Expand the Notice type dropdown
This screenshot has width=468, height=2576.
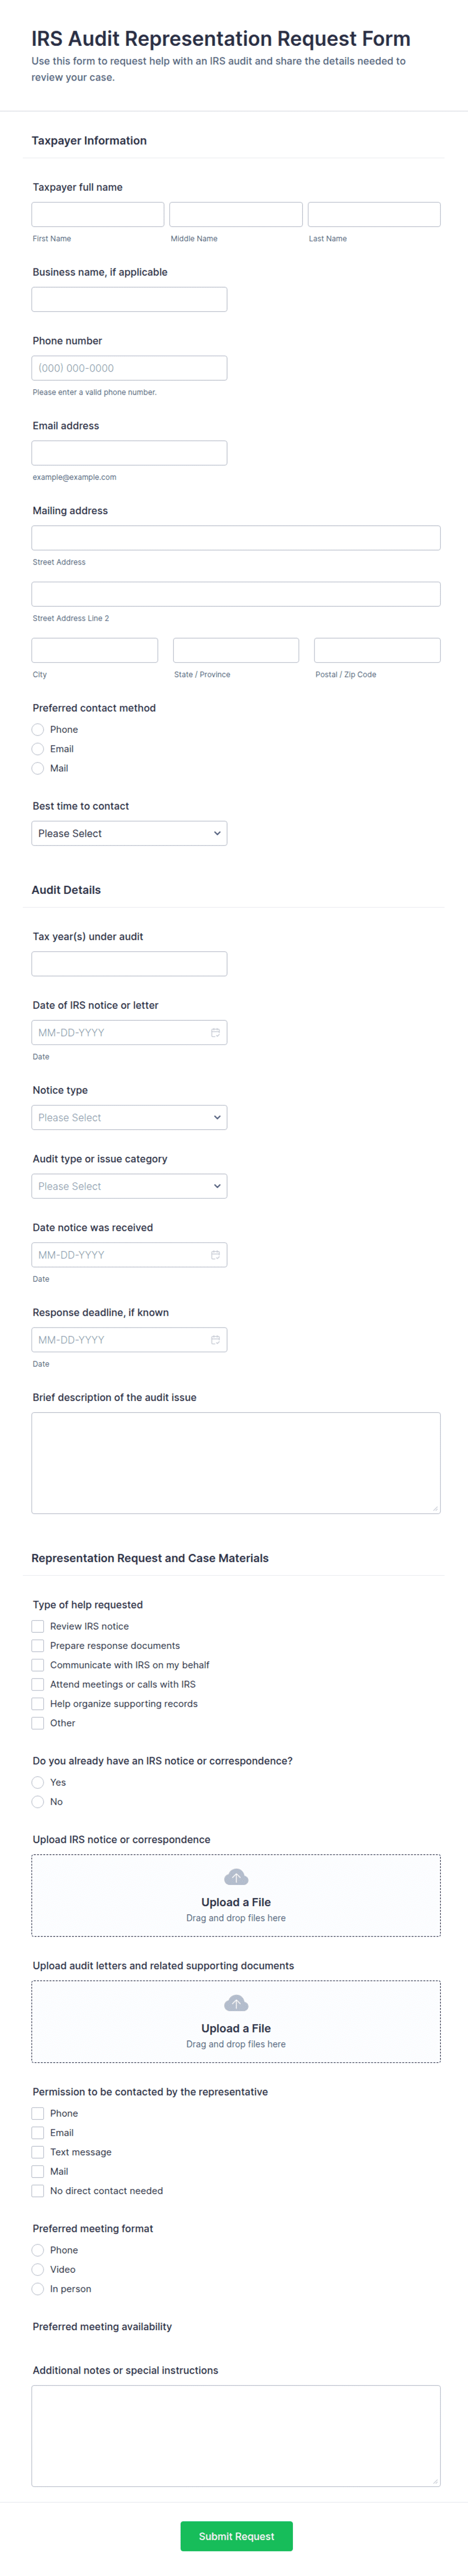129,1117
